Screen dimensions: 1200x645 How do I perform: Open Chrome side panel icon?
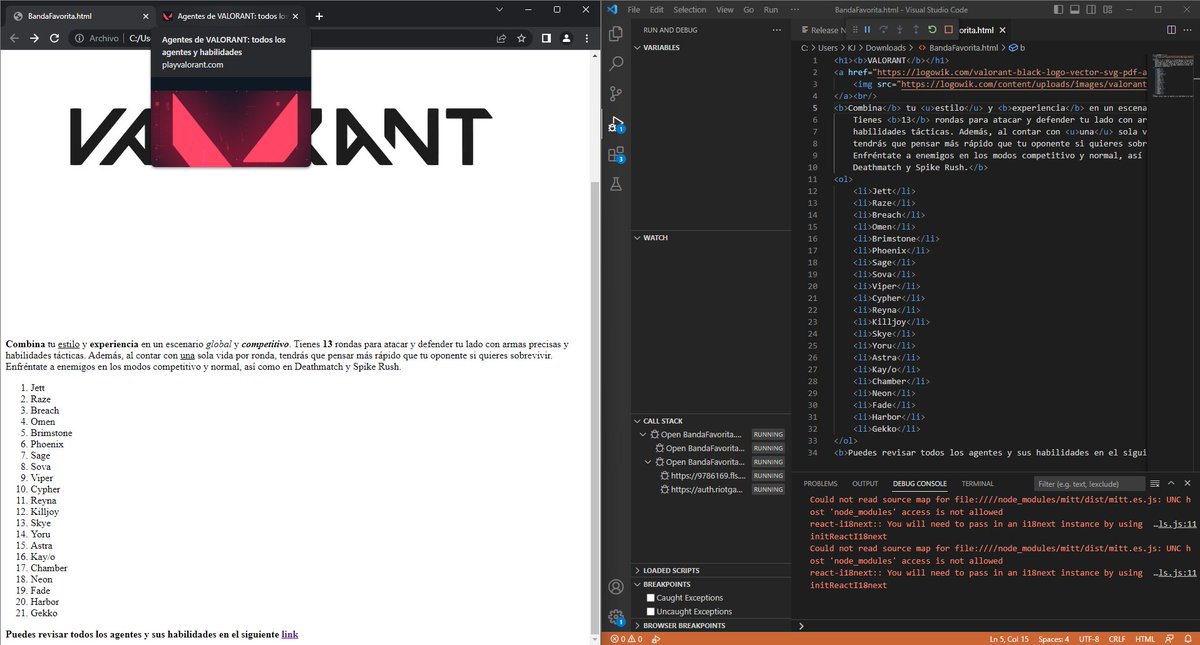coord(547,38)
